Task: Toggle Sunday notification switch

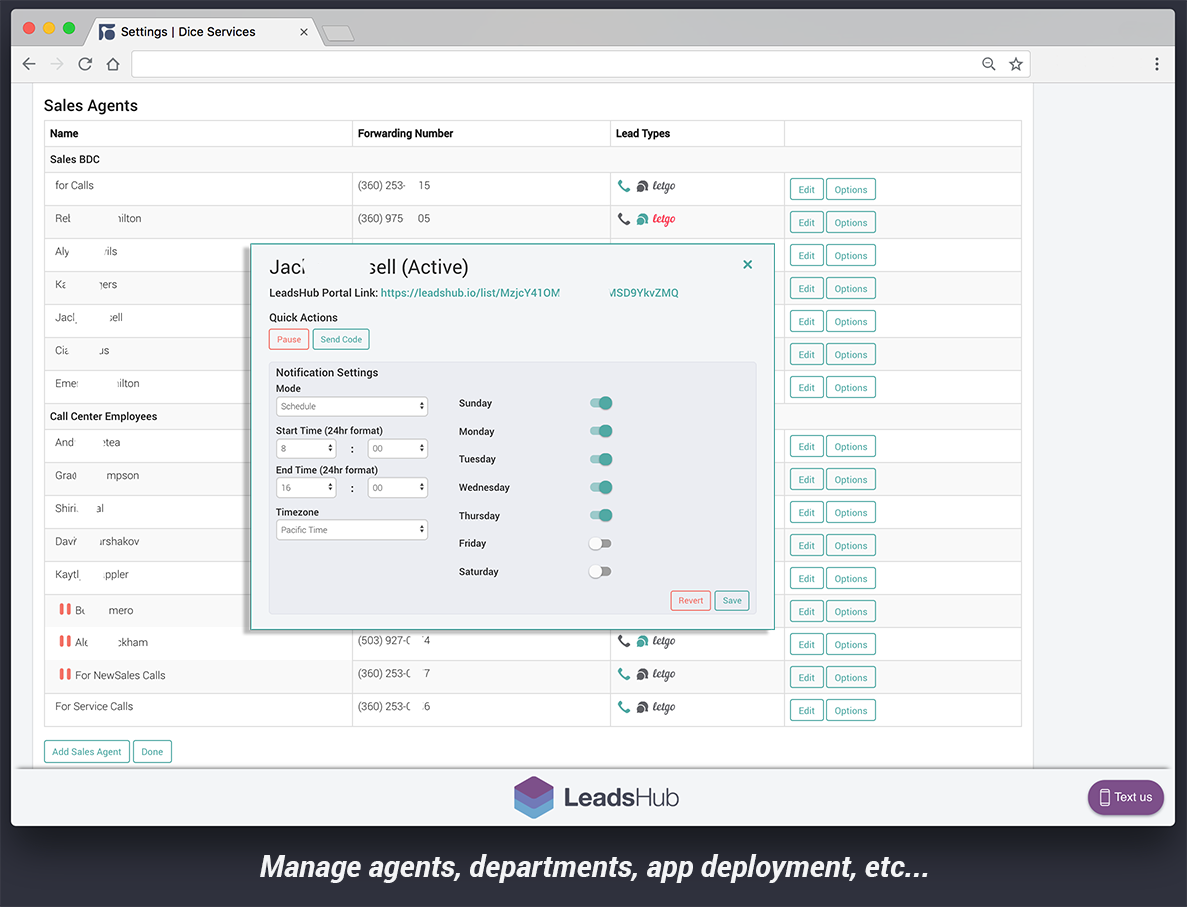Action: [x=601, y=403]
